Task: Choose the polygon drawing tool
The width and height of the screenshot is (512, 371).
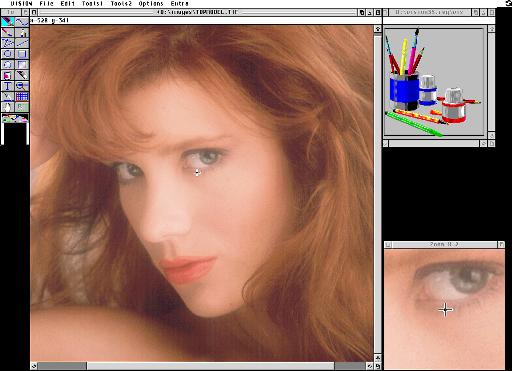Action: (x=7, y=43)
